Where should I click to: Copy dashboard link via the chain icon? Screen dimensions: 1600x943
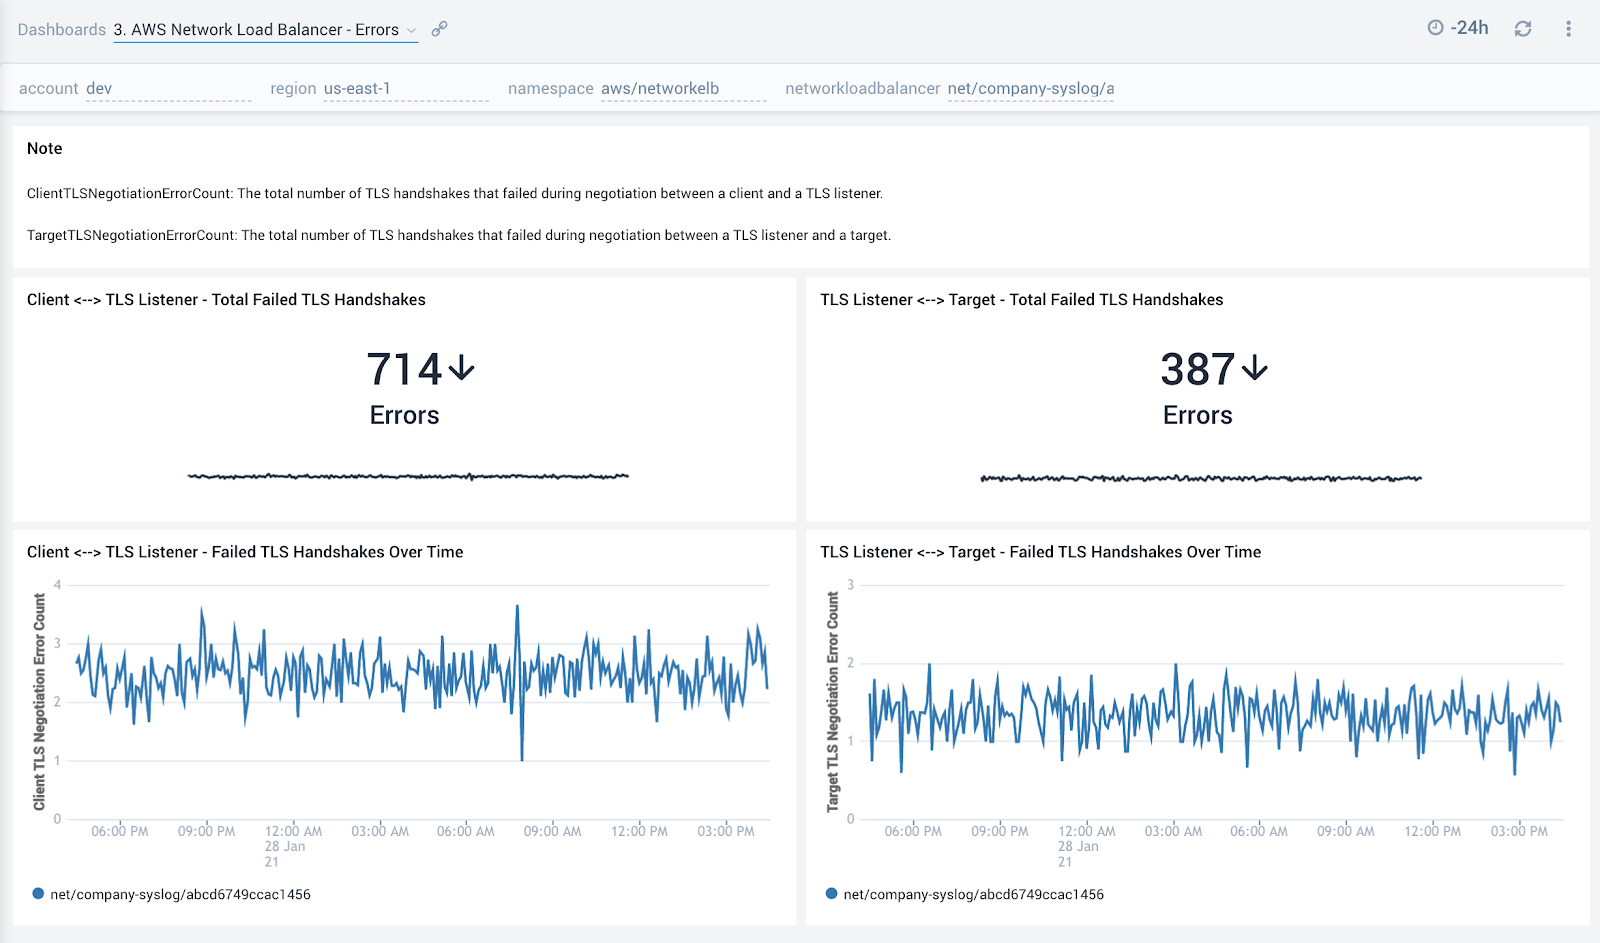click(x=439, y=29)
